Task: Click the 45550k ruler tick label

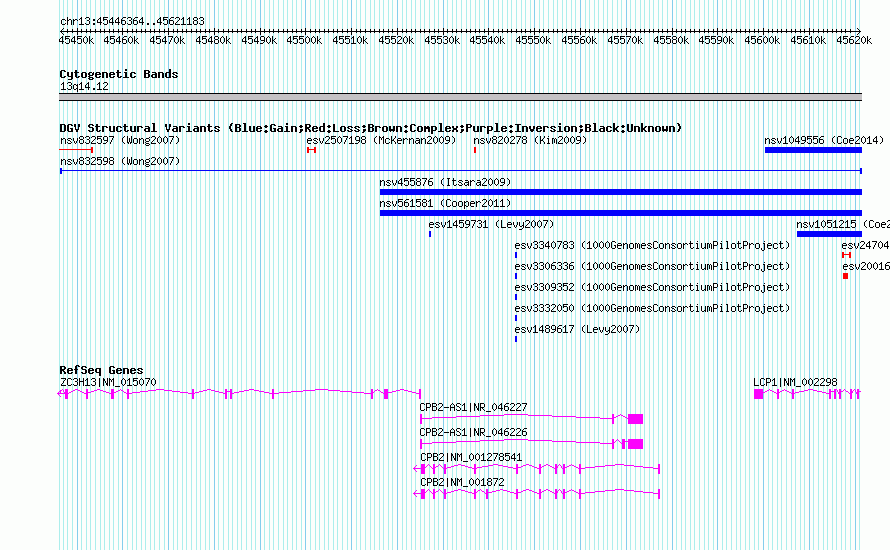Action: [533, 41]
